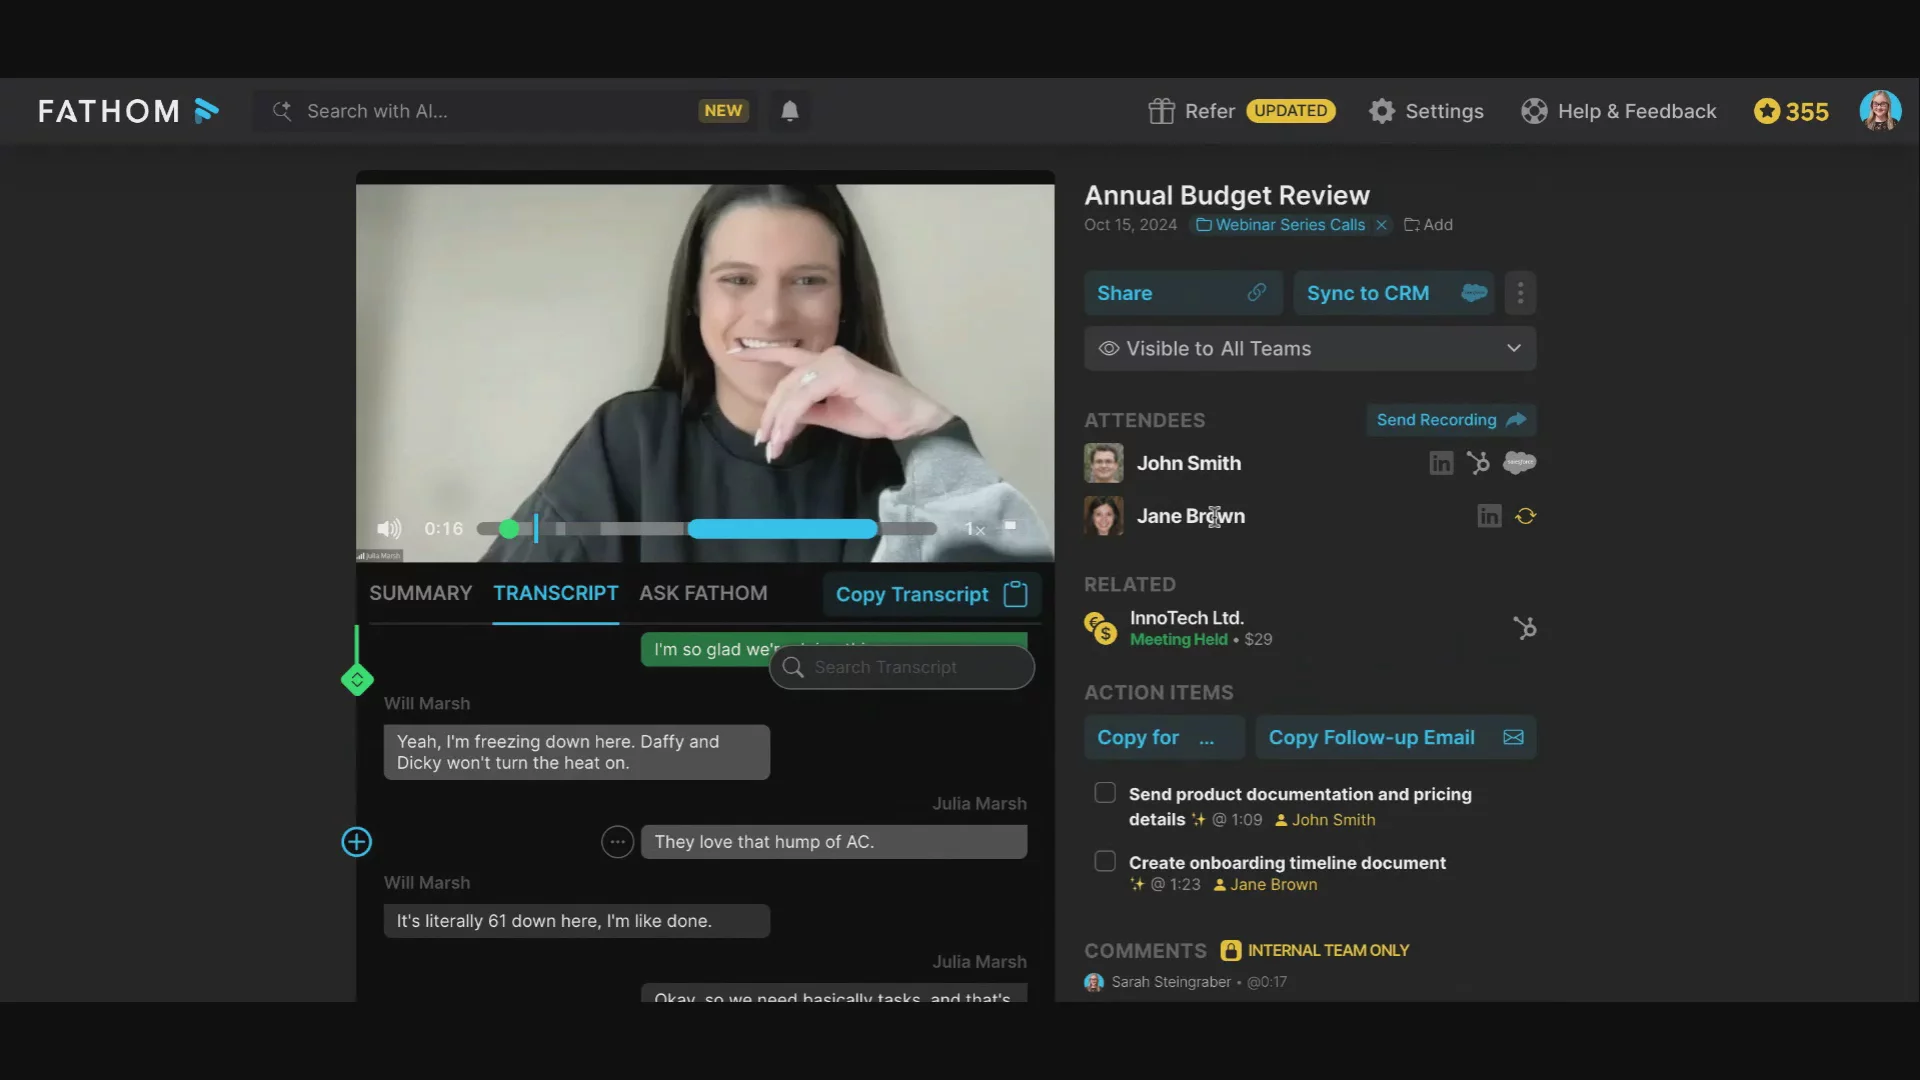This screenshot has width=1920, height=1080.
Task: Select the TRANSCRIPT tab
Action: pos(556,593)
